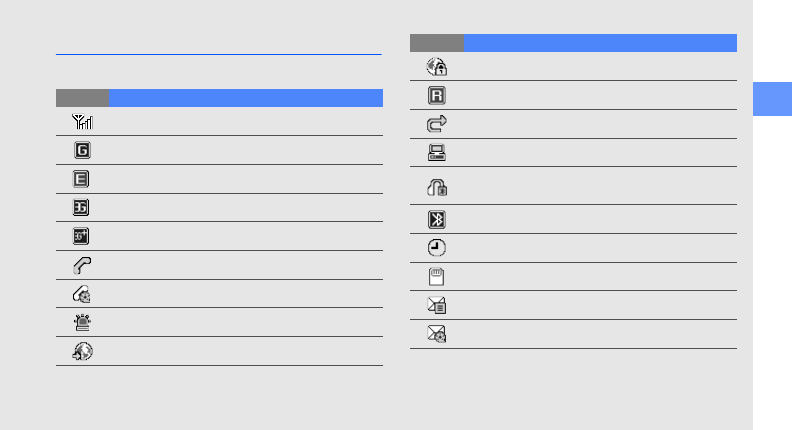The image size is (792, 430).
Task: Click the roaming 'R' icon
Action: pyautogui.click(x=437, y=96)
